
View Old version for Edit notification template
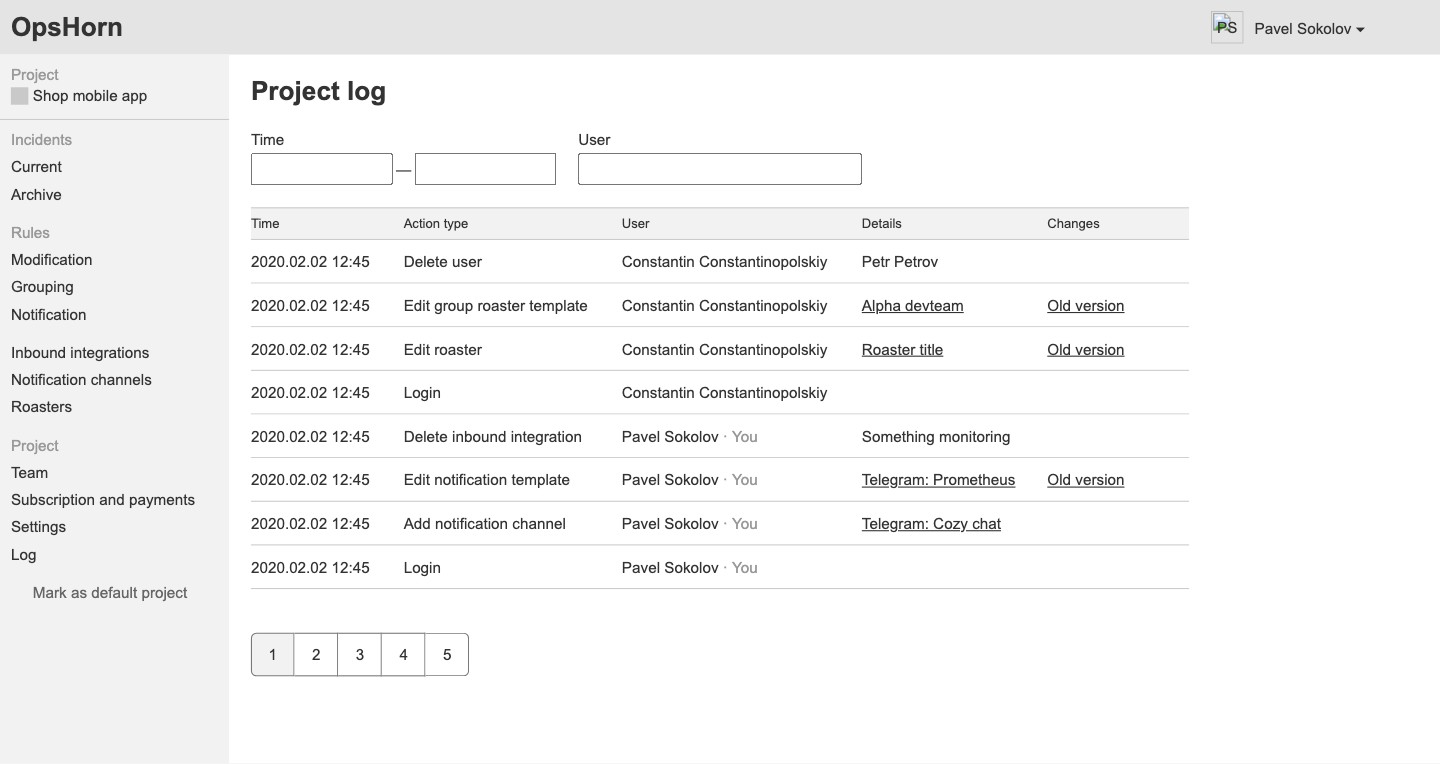[x=1086, y=480]
